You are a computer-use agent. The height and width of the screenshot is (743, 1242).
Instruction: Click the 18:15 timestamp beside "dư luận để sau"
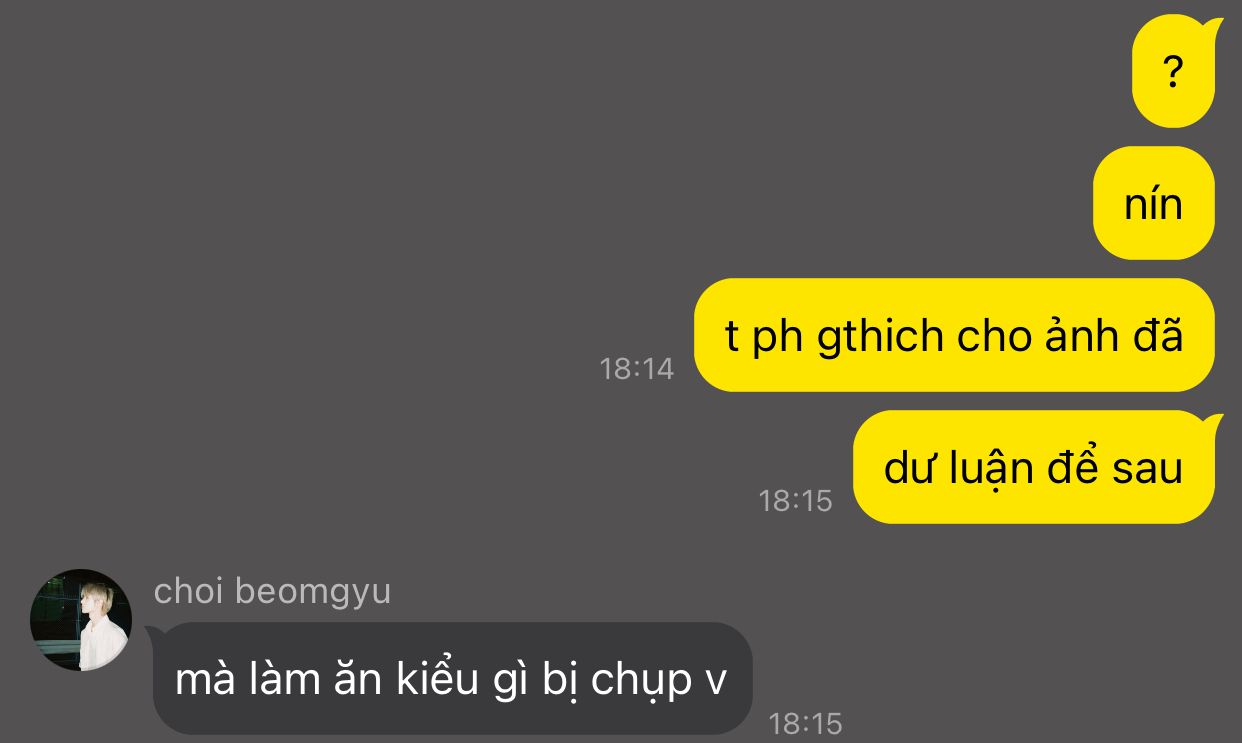tap(795, 501)
